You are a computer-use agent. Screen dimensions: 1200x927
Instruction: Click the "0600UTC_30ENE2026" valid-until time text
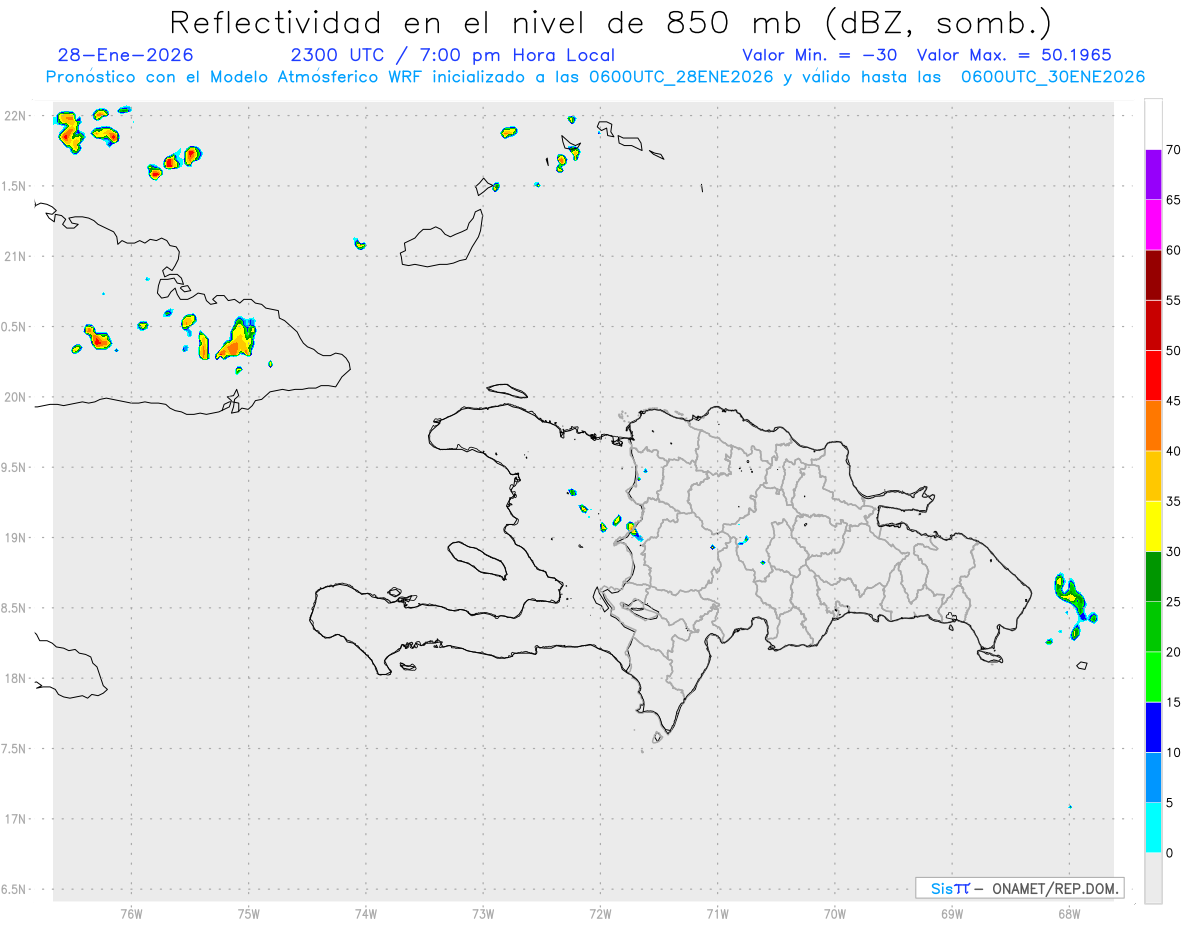(x=1052, y=77)
